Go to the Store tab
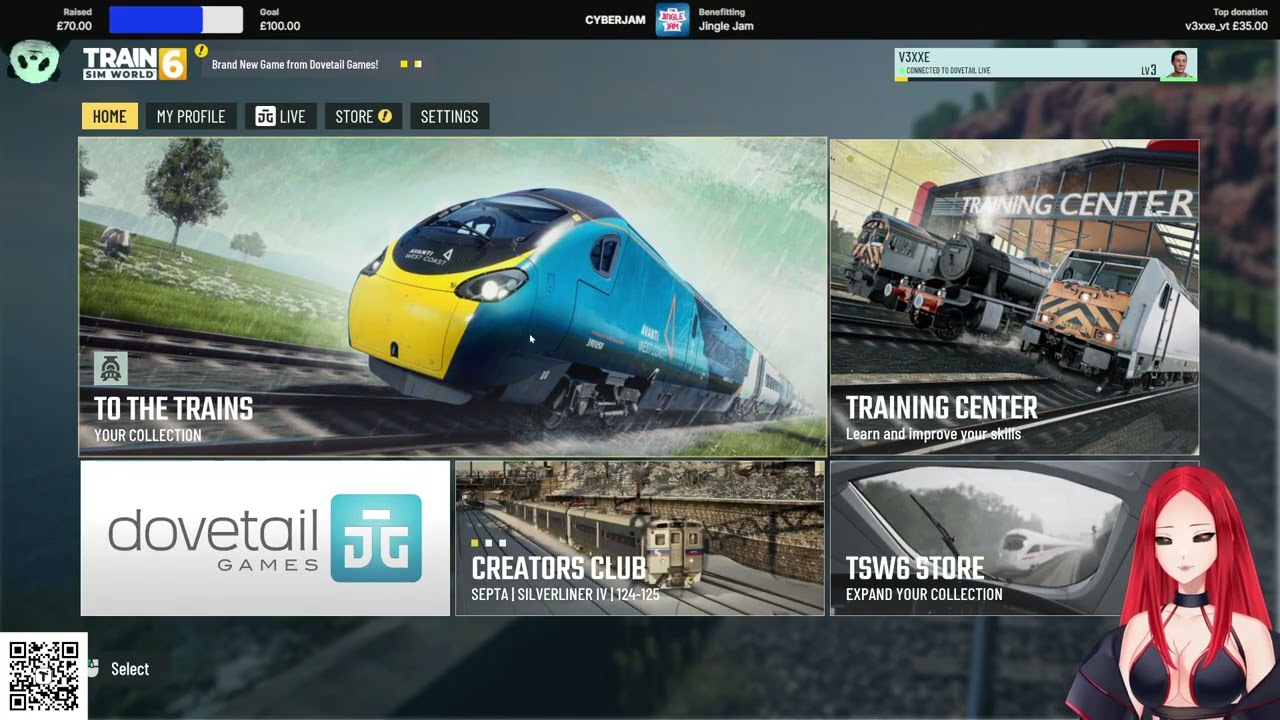This screenshot has width=1280, height=720. (x=363, y=116)
